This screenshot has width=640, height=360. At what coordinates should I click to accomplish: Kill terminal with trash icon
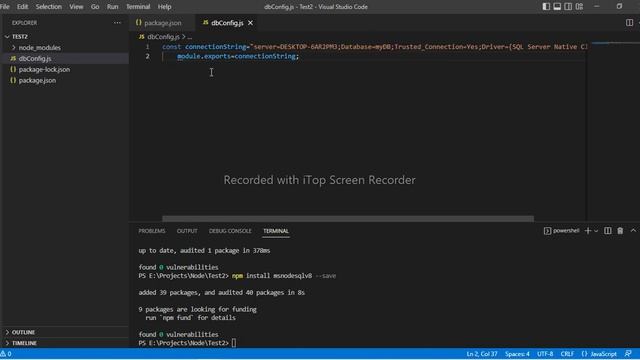click(620, 231)
